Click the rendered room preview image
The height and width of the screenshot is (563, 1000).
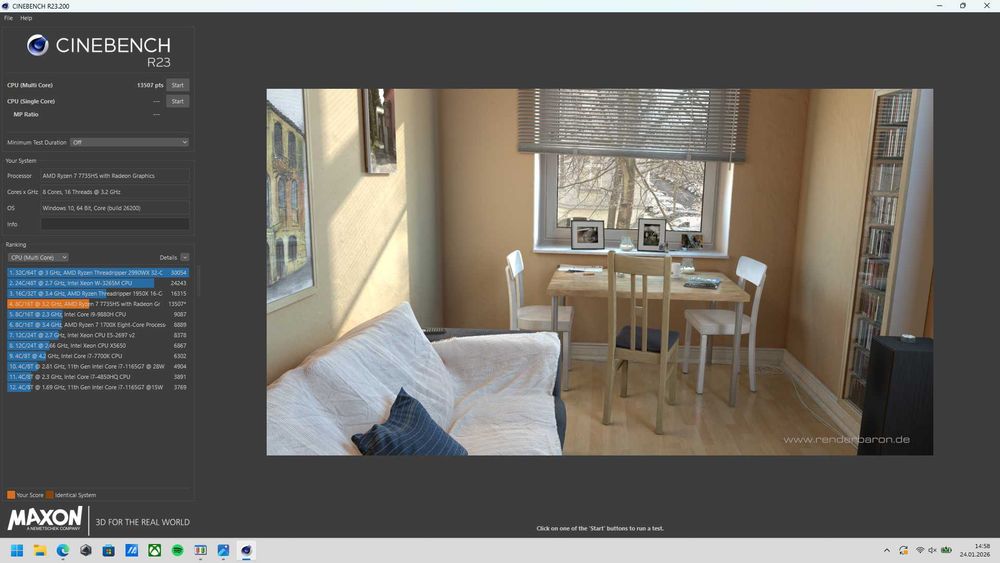click(599, 272)
